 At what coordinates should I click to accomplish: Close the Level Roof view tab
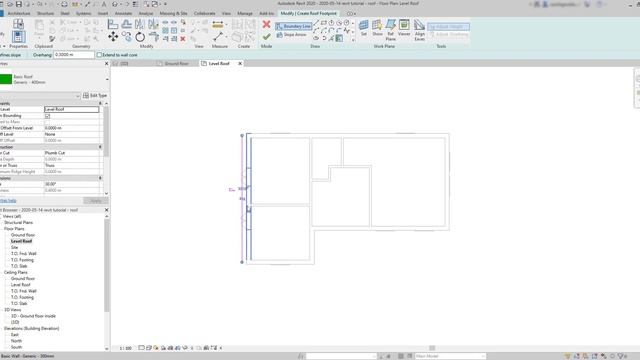pyautogui.click(x=240, y=63)
